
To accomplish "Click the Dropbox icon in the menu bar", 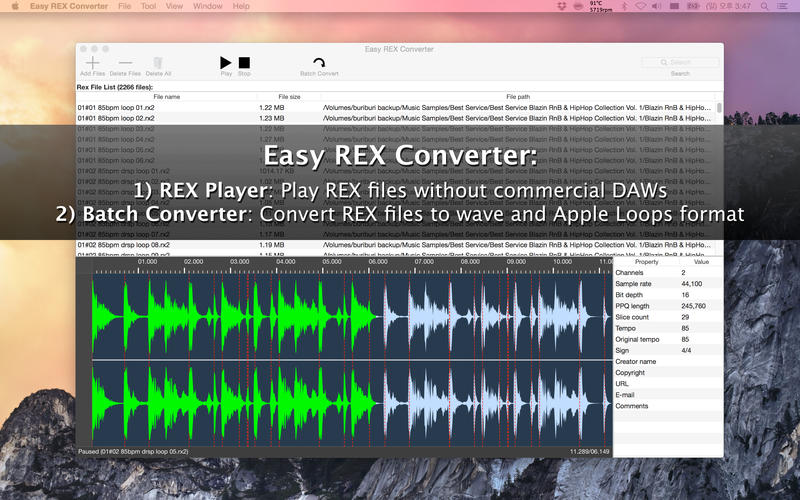I will 562,6.
